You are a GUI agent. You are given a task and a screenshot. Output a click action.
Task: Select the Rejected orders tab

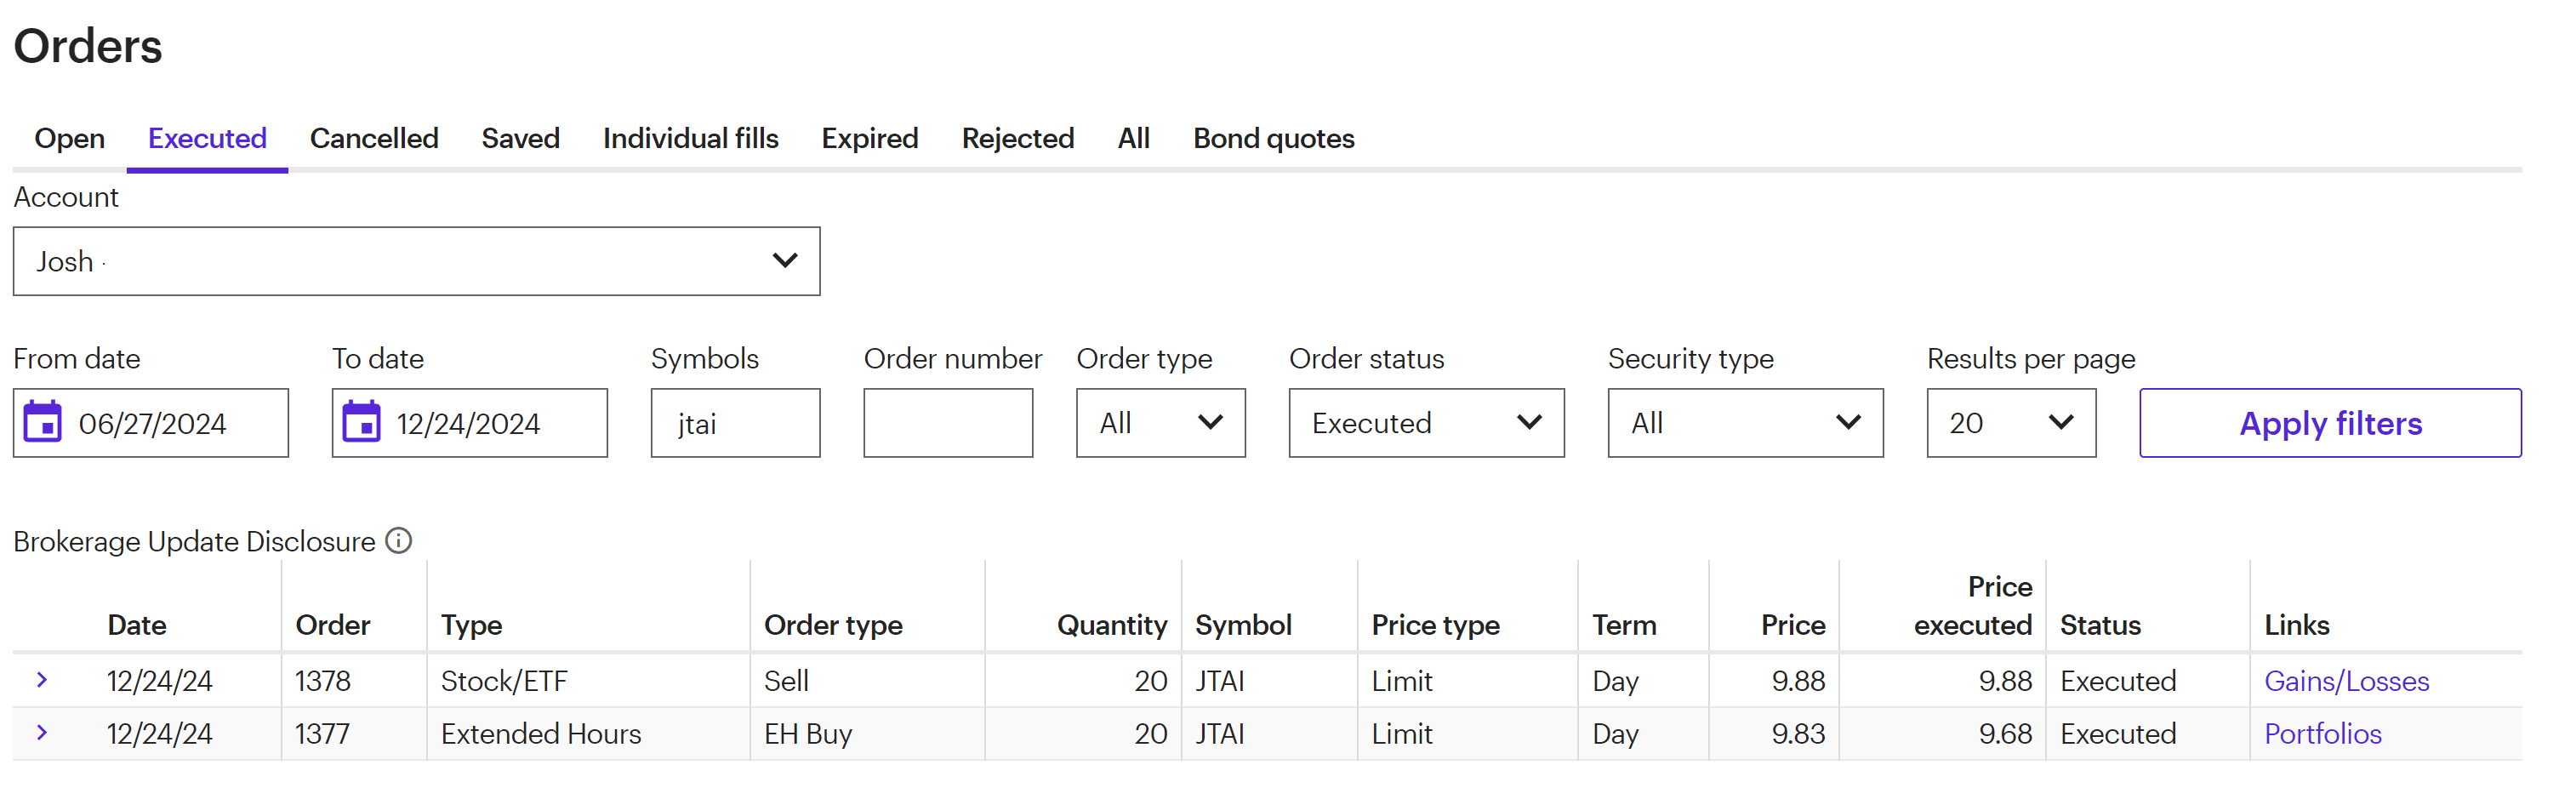(1017, 138)
